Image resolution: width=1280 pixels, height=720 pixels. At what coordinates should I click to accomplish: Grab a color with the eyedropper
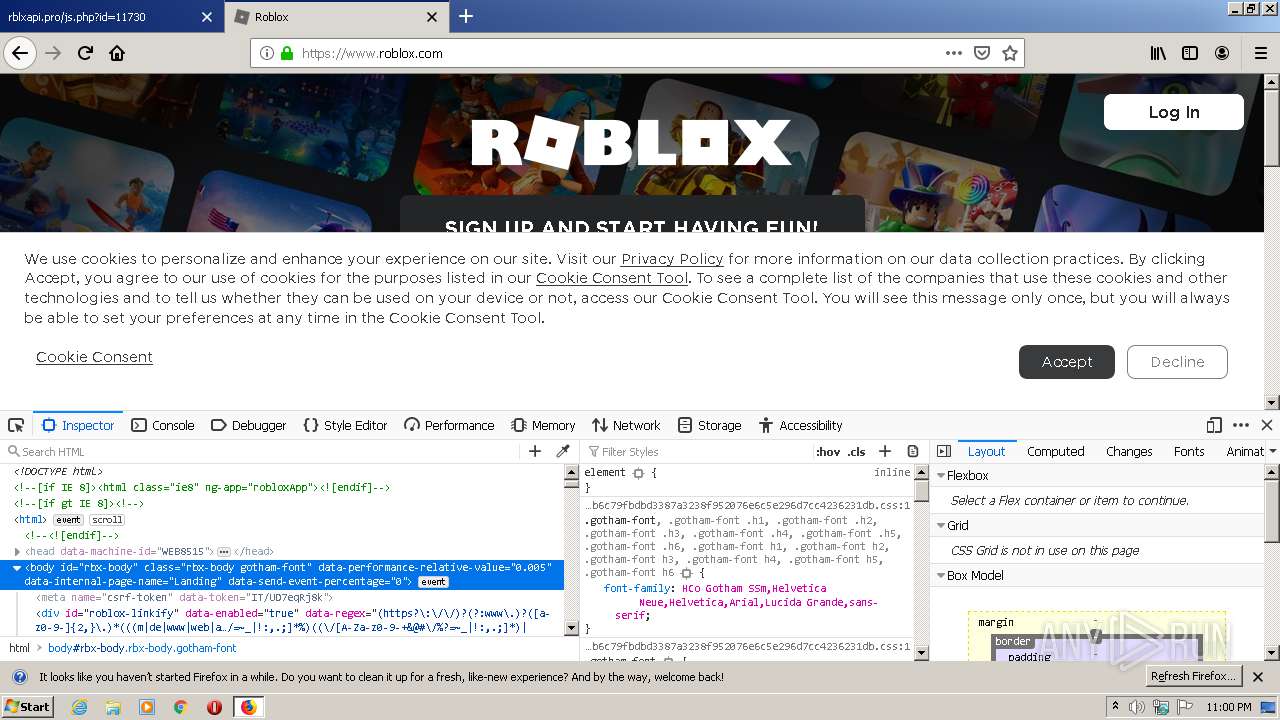coord(563,451)
